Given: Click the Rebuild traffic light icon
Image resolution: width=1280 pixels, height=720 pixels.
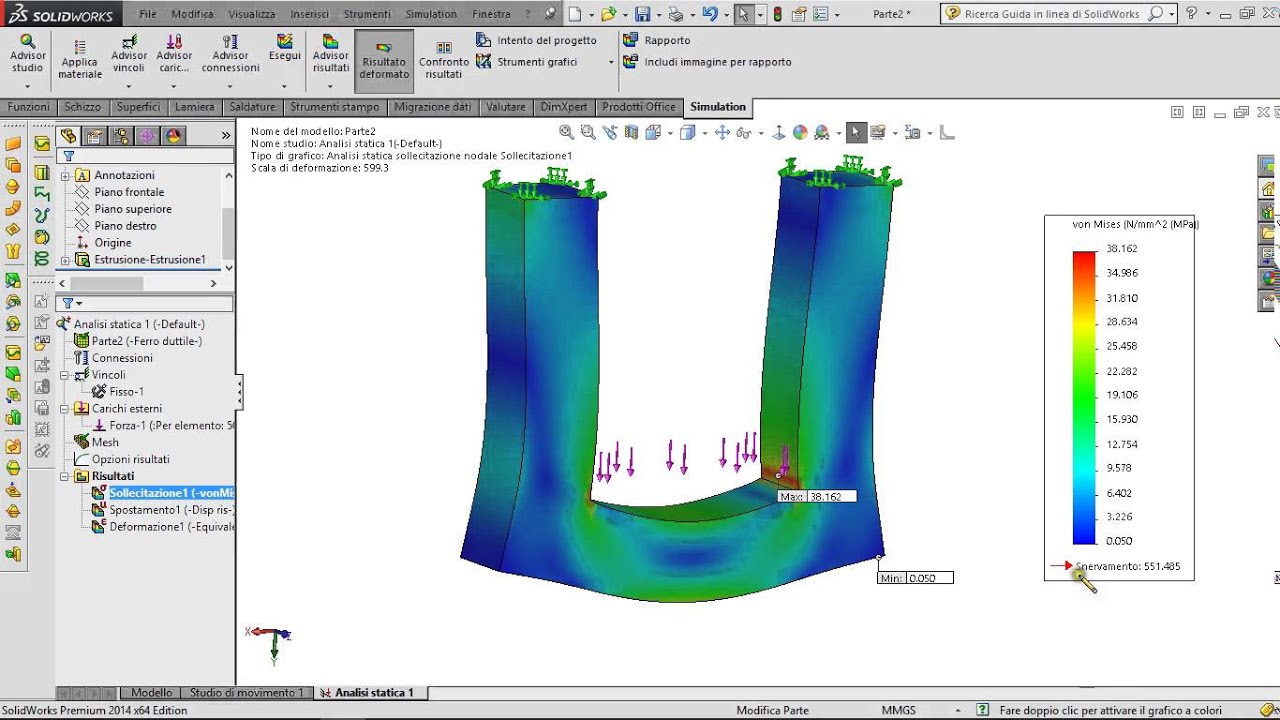Looking at the screenshot, I should (x=778, y=14).
